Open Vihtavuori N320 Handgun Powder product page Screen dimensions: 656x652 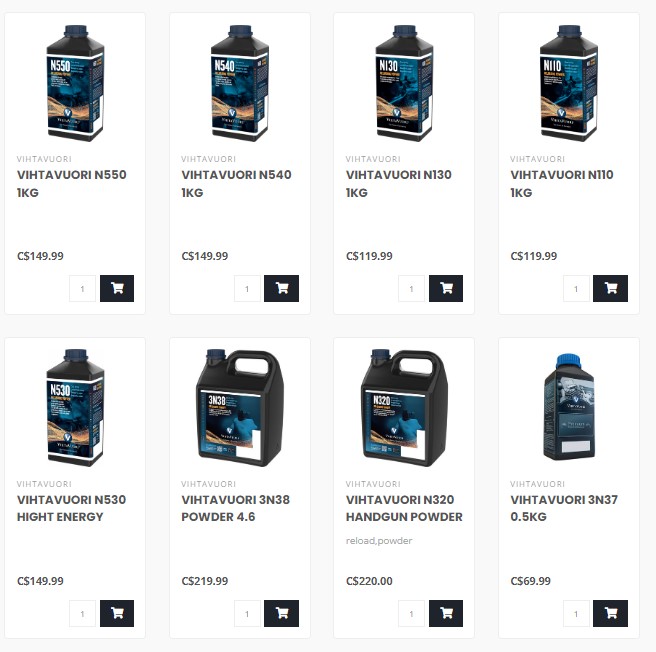404,508
